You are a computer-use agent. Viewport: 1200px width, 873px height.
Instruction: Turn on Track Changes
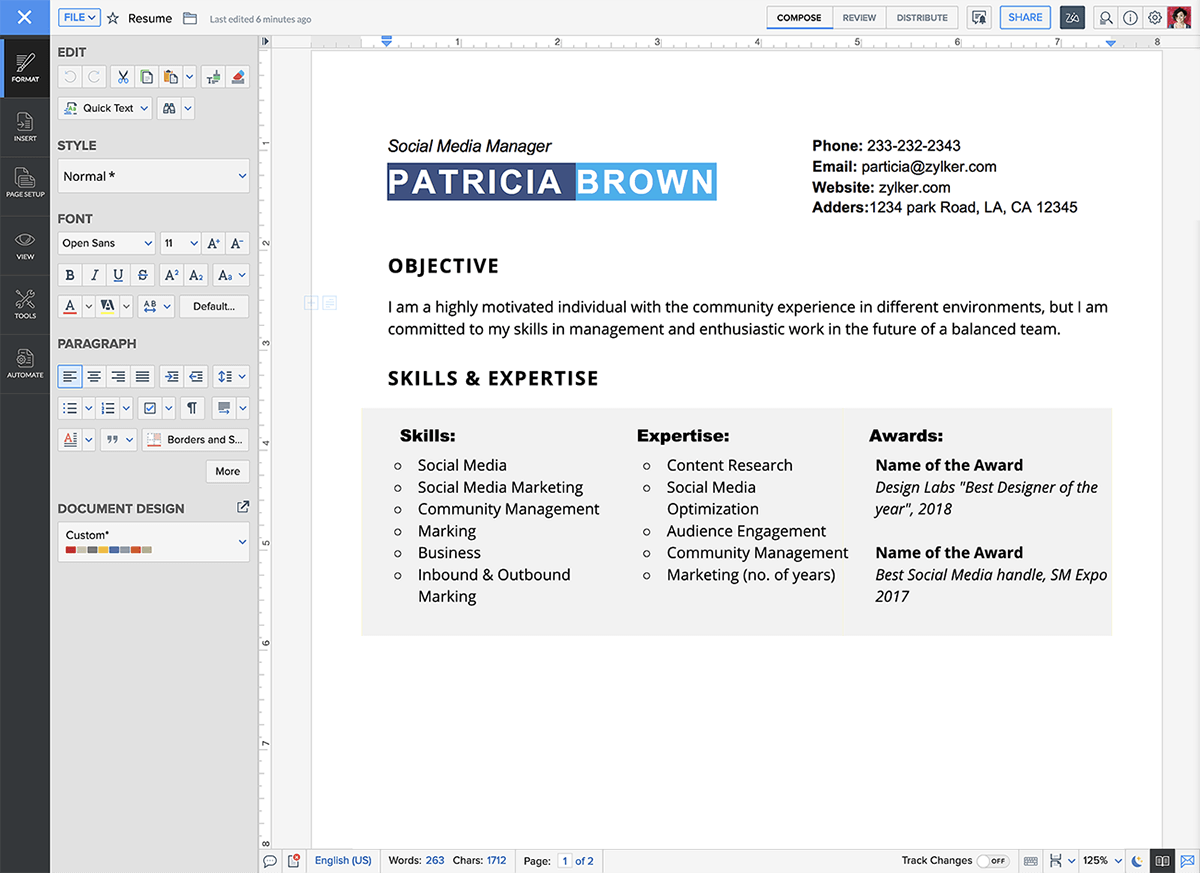point(995,860)
